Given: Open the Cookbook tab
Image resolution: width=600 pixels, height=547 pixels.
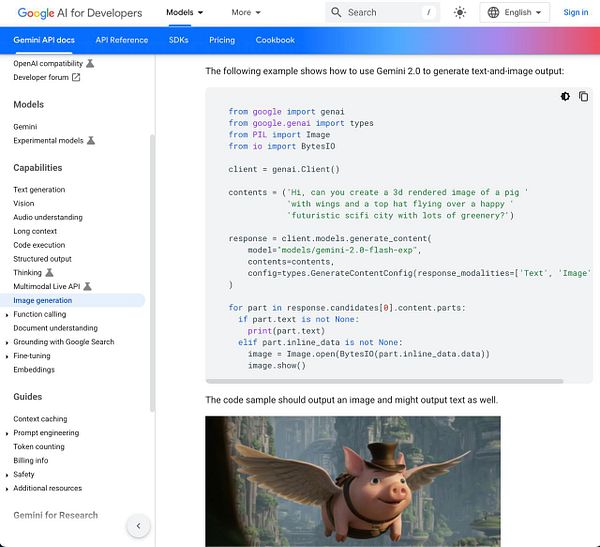Looking at the screenshot, I should tap(275, 40).
